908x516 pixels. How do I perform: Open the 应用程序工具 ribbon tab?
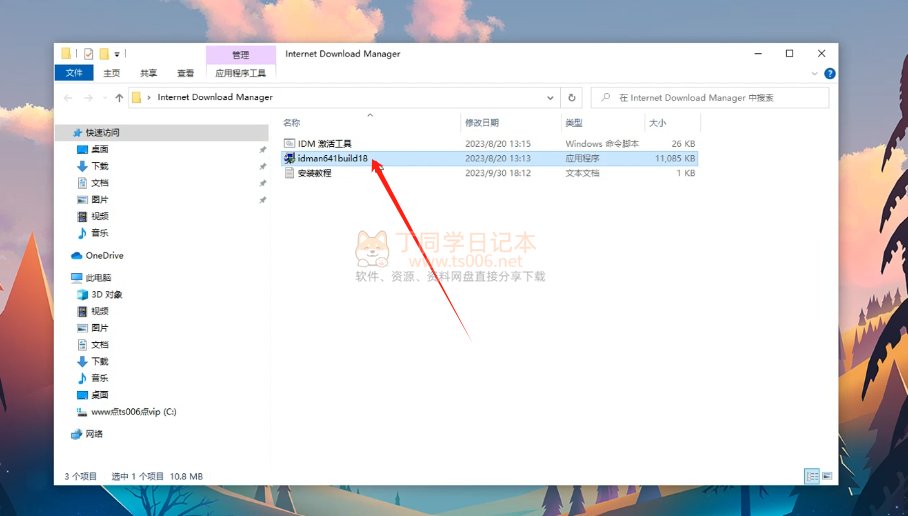(240, 73)
